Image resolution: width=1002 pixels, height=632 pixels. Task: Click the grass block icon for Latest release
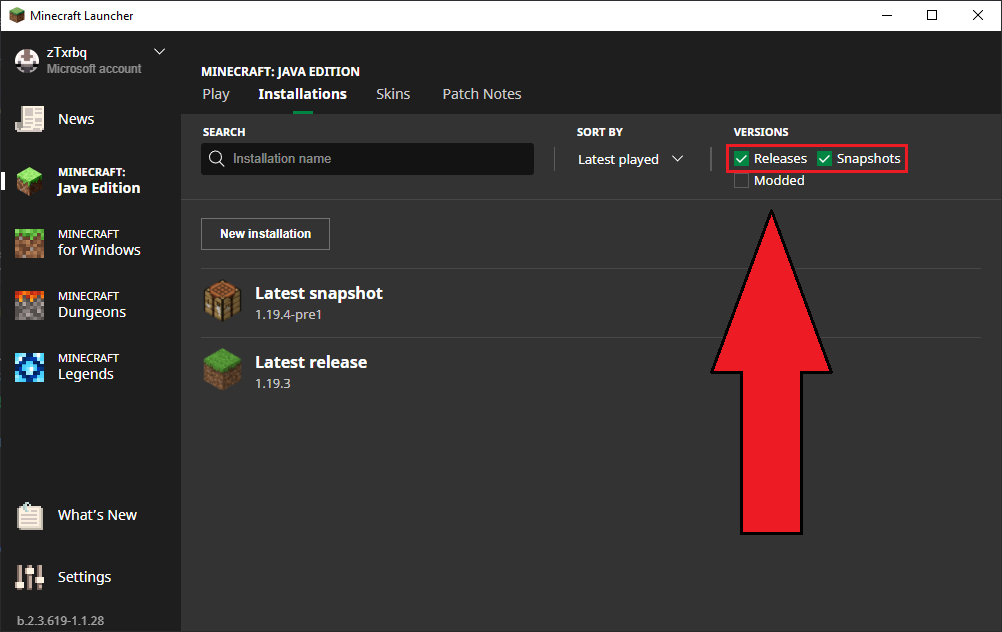click(222, 369)
